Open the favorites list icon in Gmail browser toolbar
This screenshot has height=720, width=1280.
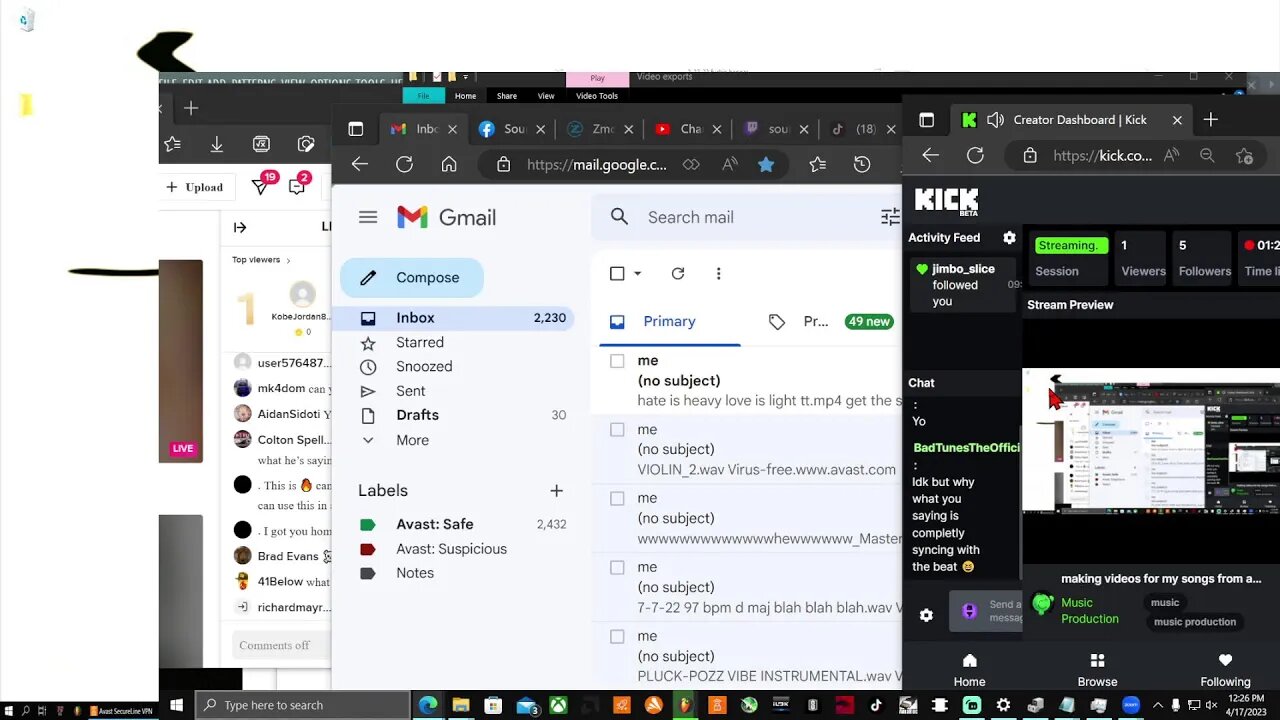pos(818,165)
